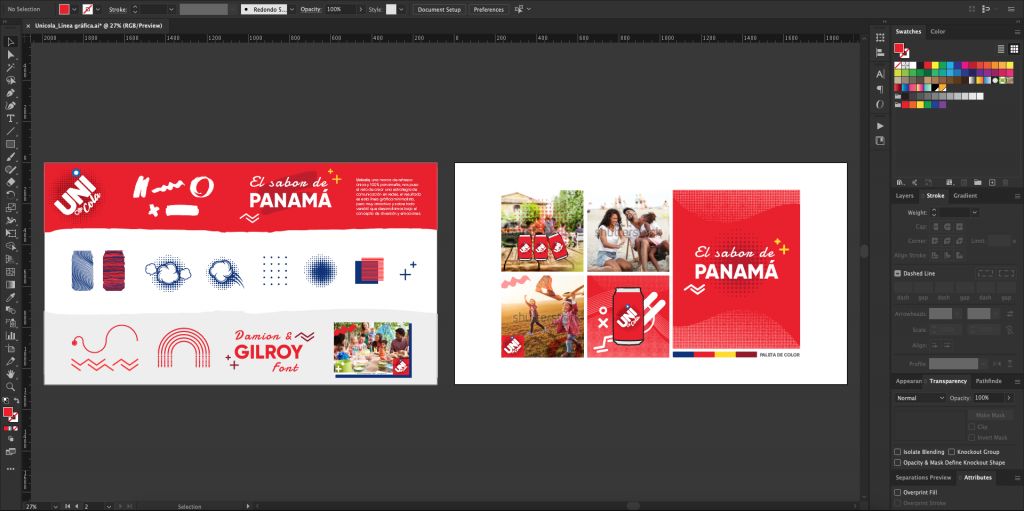Open the Style dropdown in control bar
This screenshot has width=1024, height=511.
tap(401, 9)
